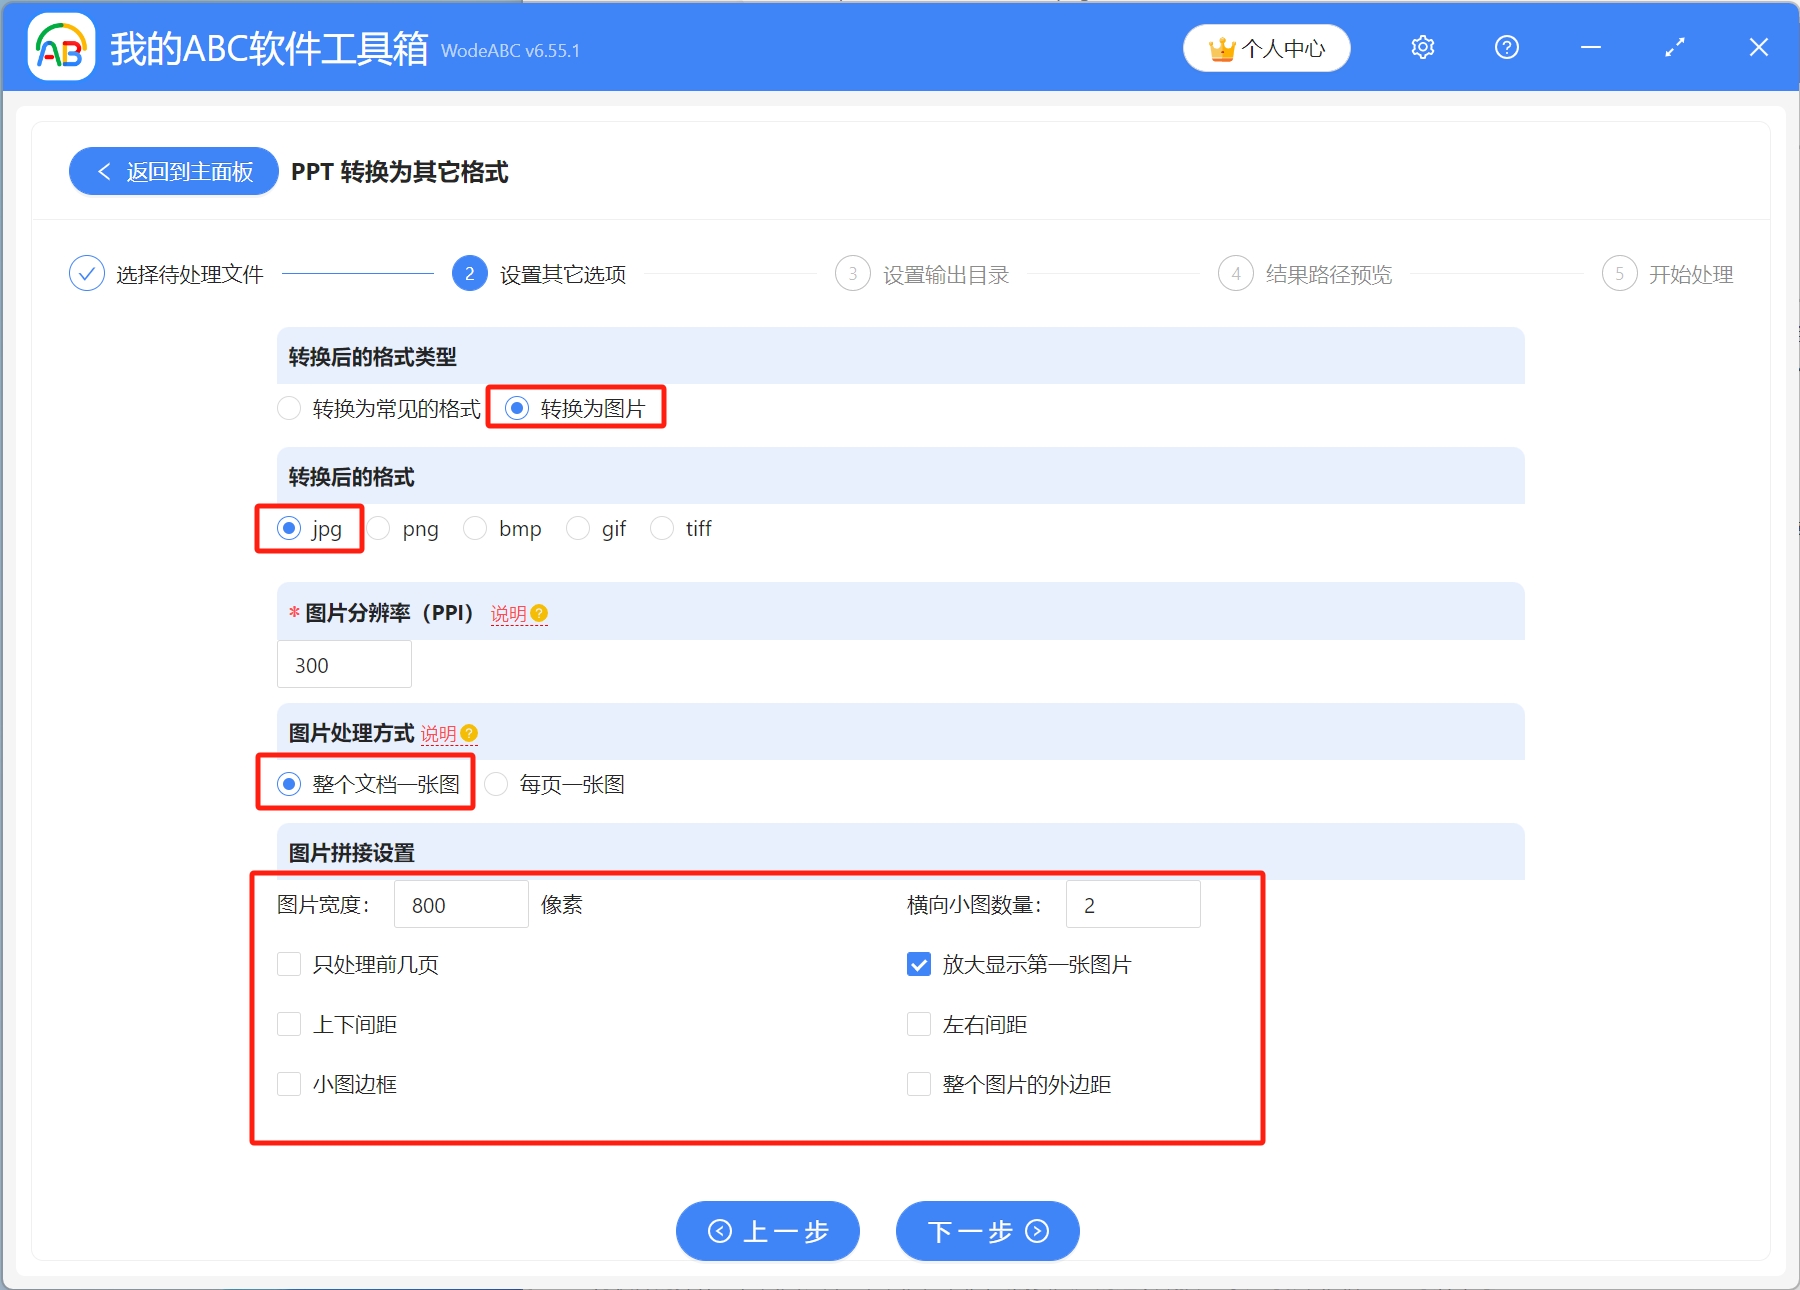The width and height of the screenshot is (1800, 1290).
Task: Edit the 图片分辨率 PPI value field
Action: click(344, 664)
